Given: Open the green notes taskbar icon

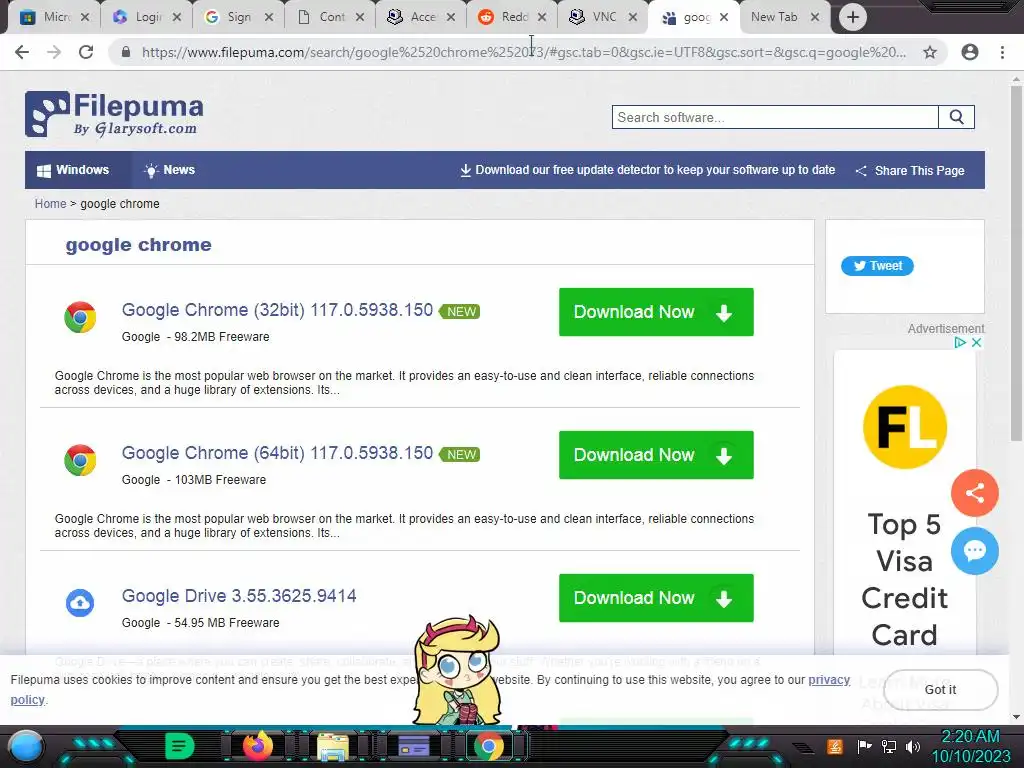Looking at the screenshot, I should (x=180, y=746).
